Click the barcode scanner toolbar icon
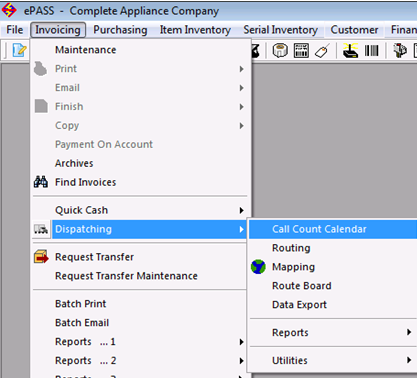Screen dimensions: 417x378 tap(350, 51)
